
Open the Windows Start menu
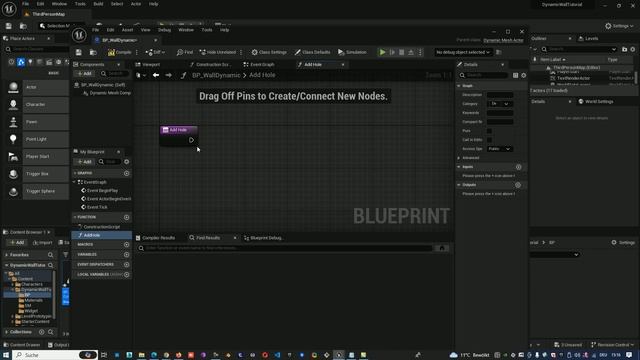(6, 355)
